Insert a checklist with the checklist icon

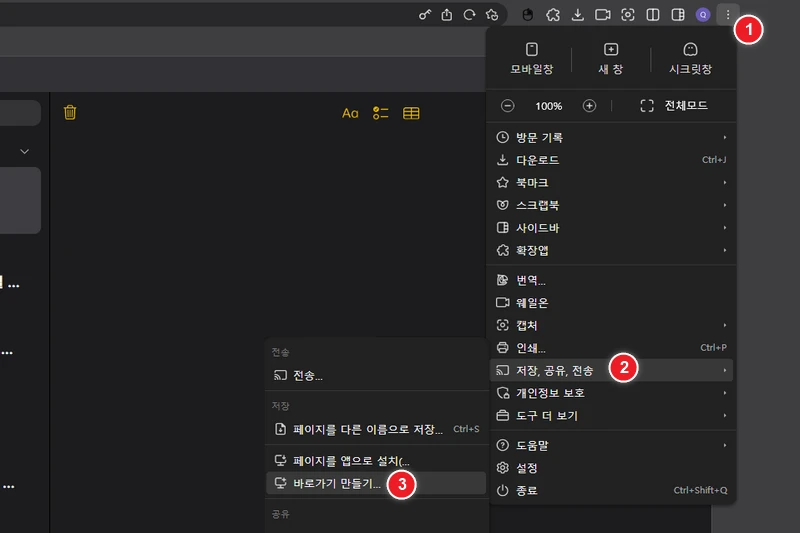coord(381,113)
